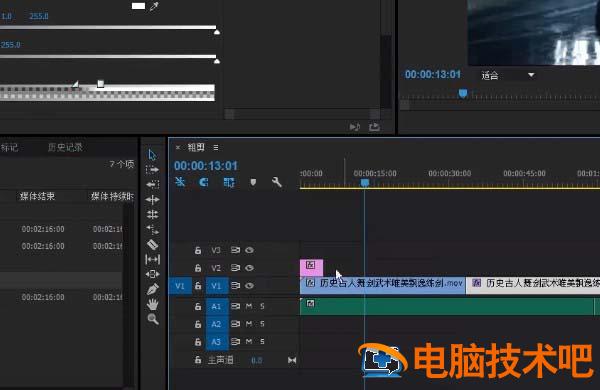
Task: Hide track V1 with eye icon
Action: pos(249,286)
